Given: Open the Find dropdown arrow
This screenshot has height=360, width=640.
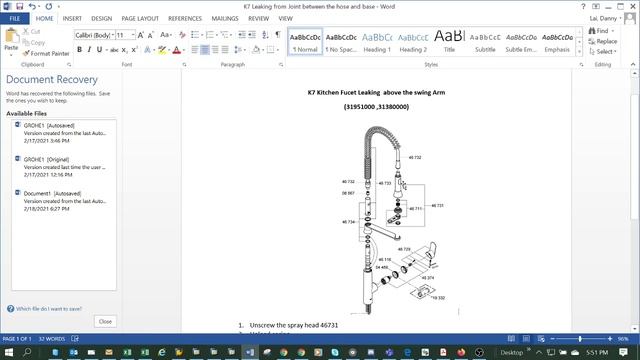Looking at the screenshot, I should pyautogui.click(x=613, y=31).
